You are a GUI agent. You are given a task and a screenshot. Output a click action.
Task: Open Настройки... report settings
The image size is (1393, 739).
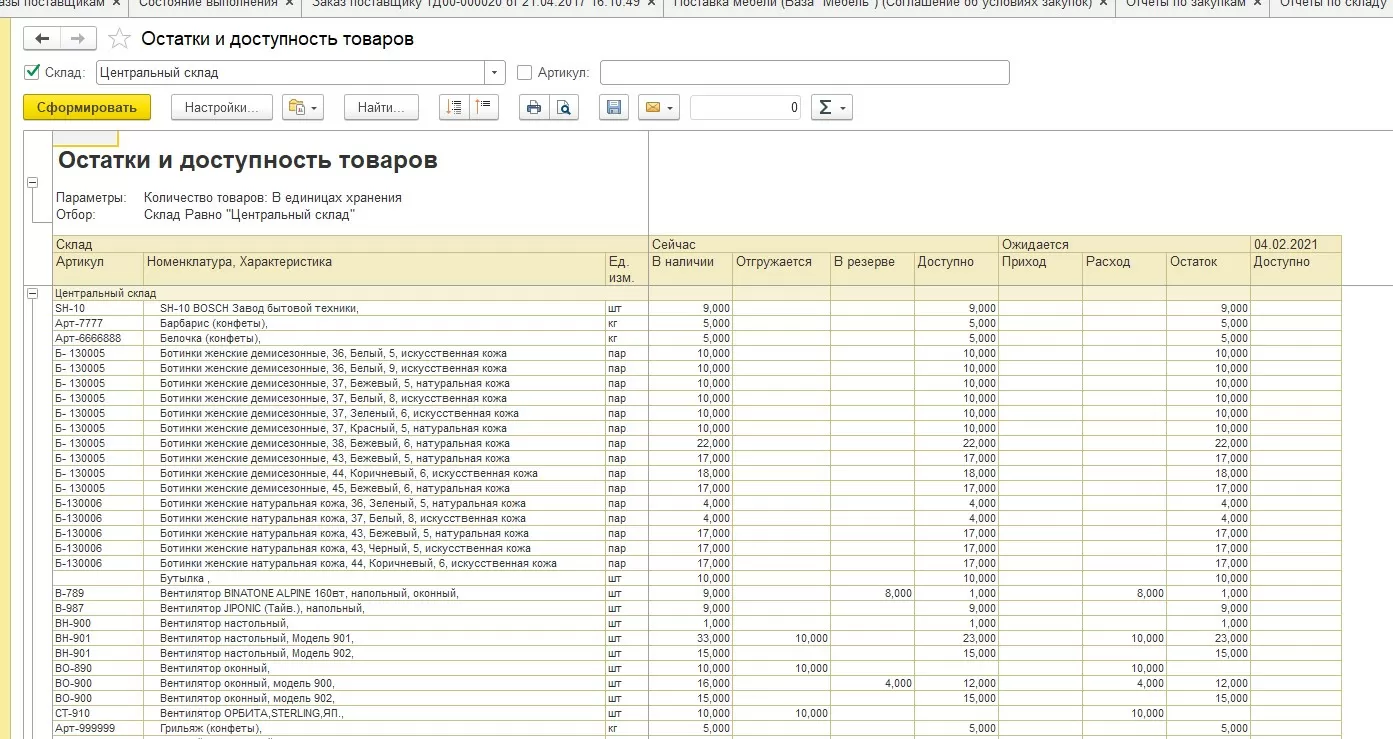coord(222,108)
